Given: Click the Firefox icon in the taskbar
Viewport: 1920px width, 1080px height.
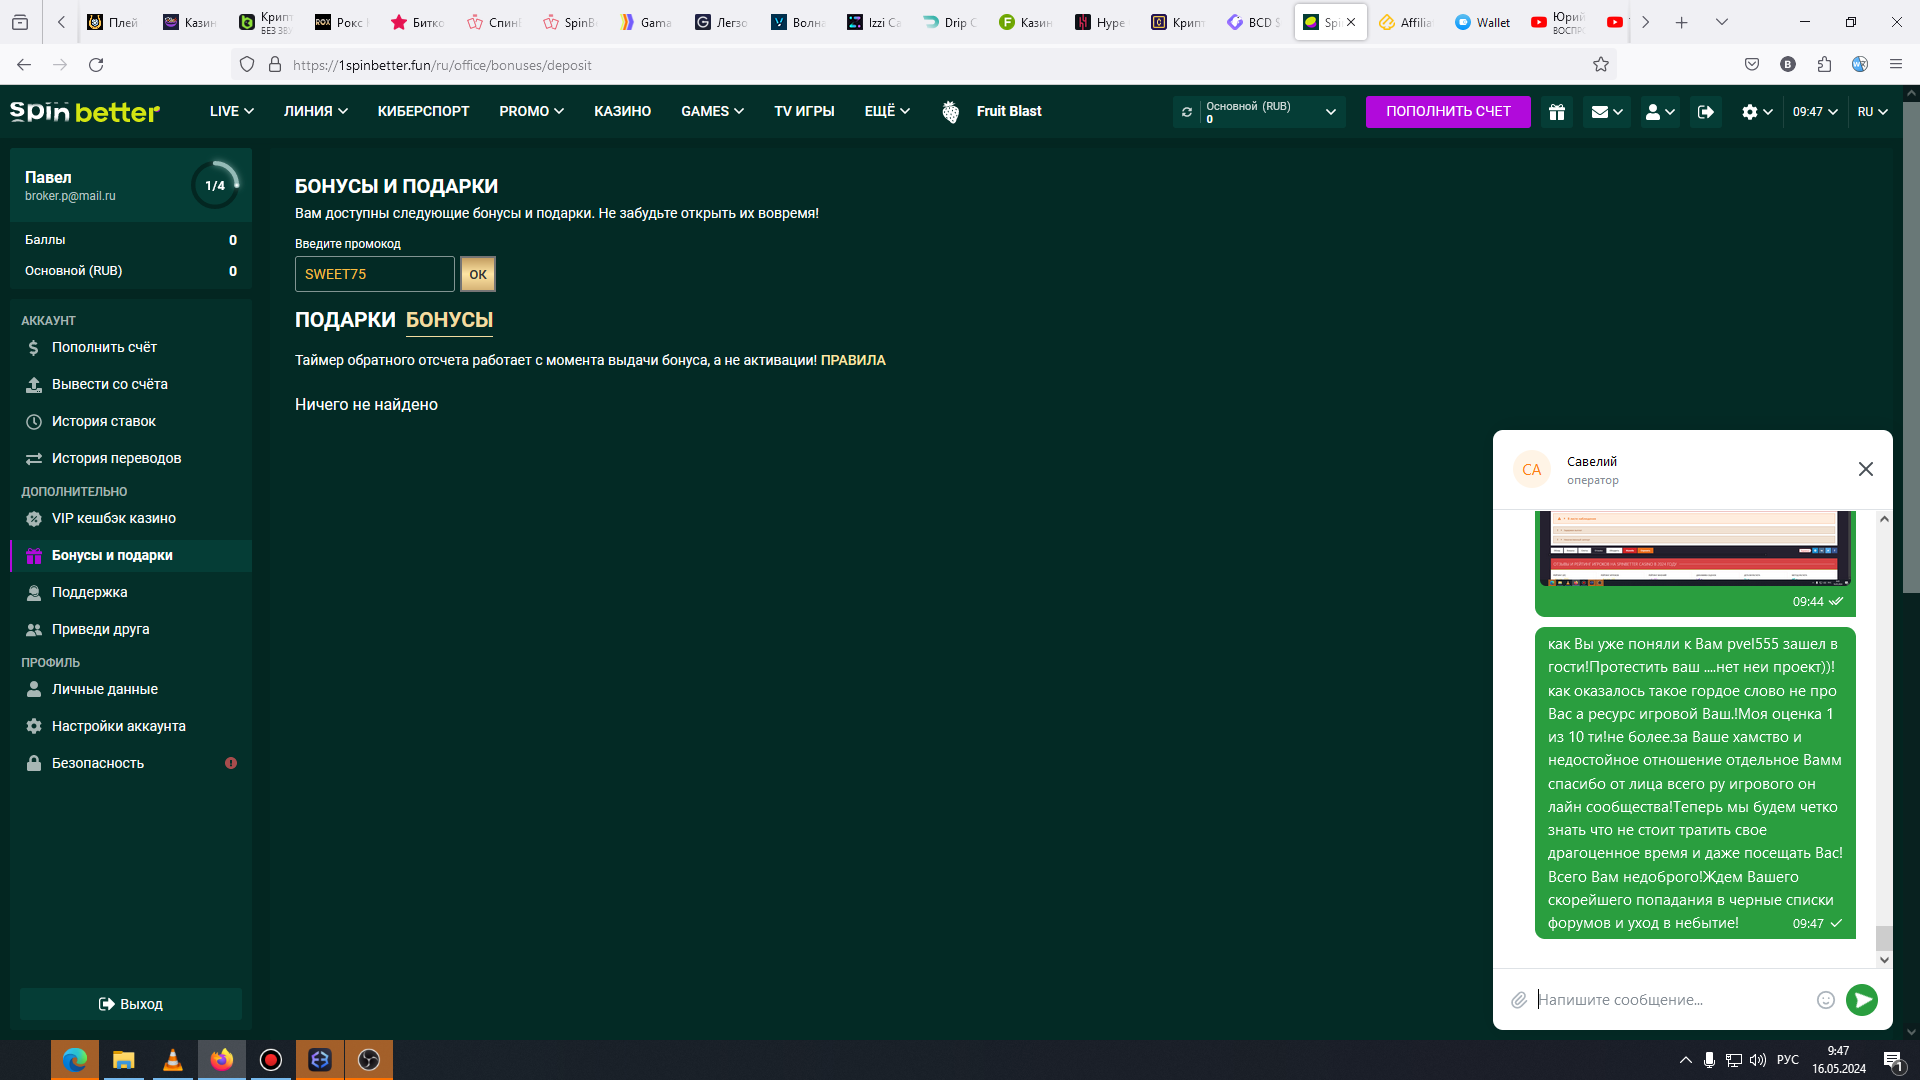Looking at the screenshot, I should [221, 1060].
